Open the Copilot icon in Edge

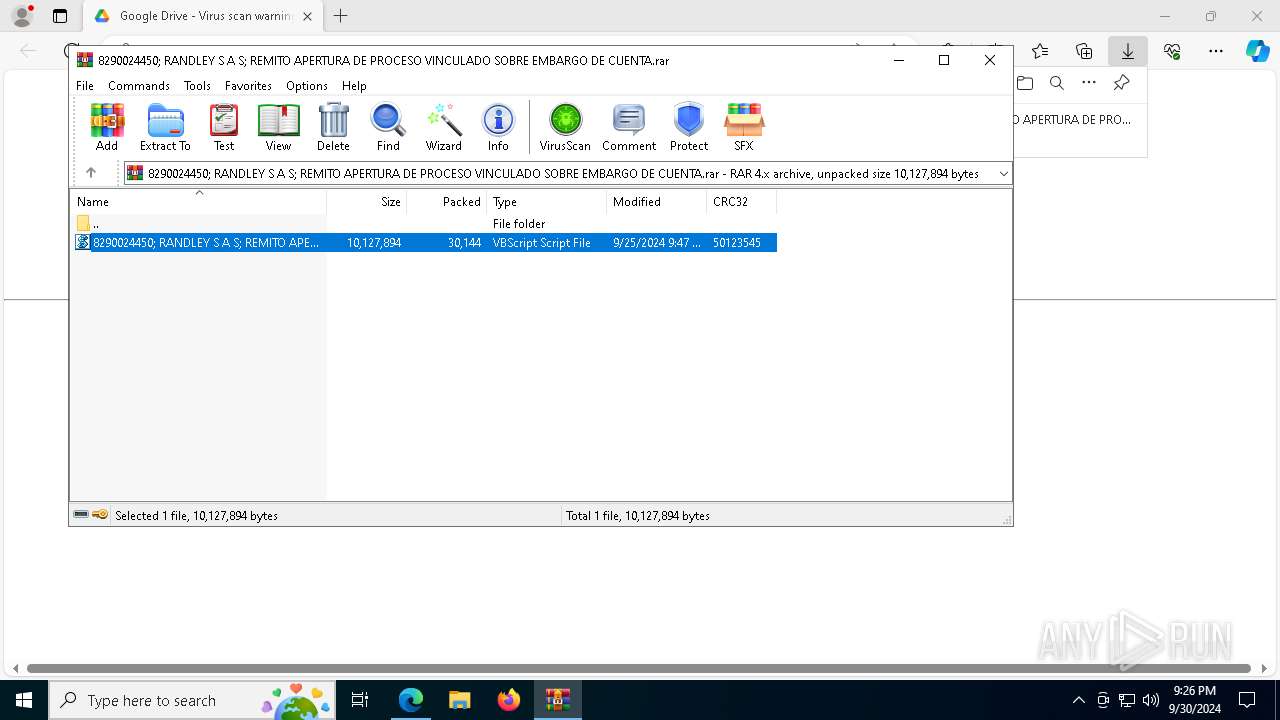pos(1257,51)
